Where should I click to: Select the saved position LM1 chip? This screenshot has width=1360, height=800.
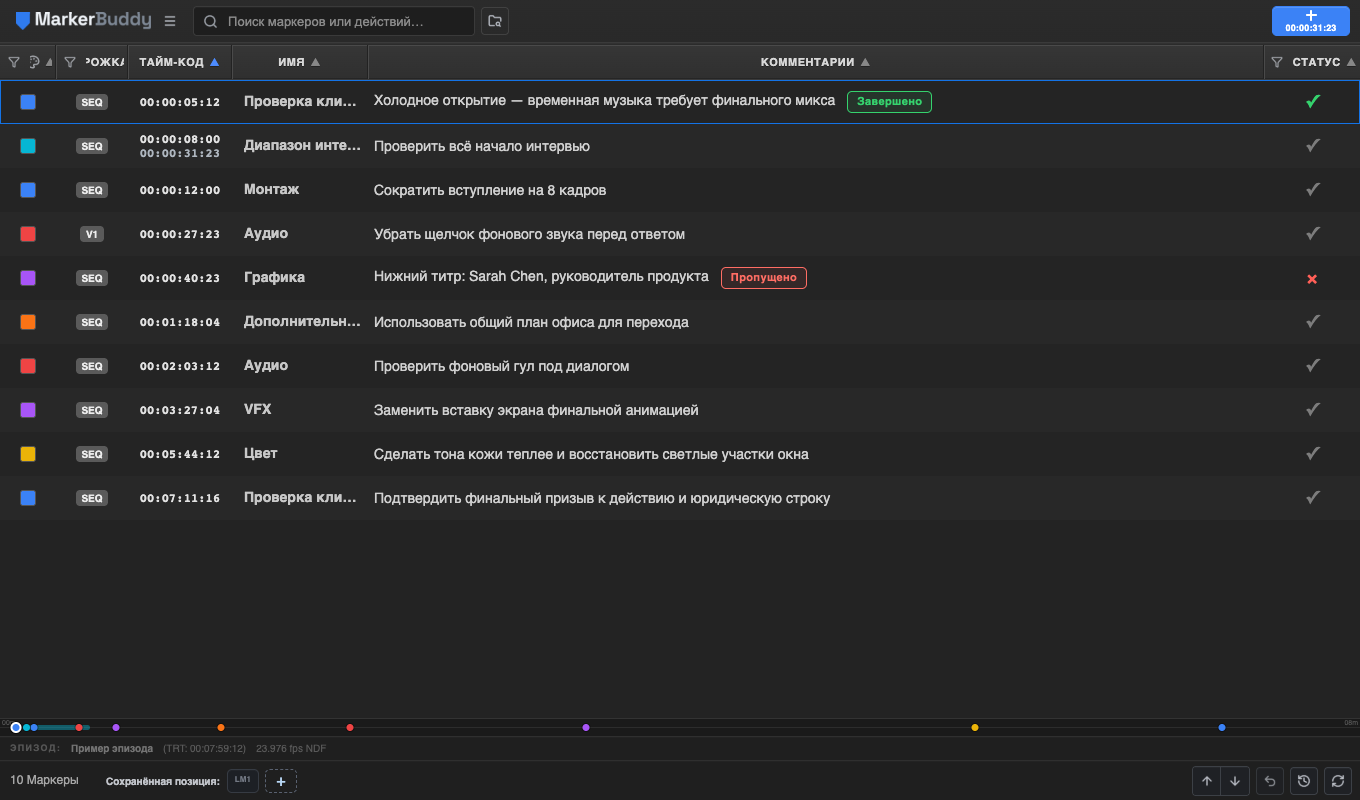click(x=243, y=780)
